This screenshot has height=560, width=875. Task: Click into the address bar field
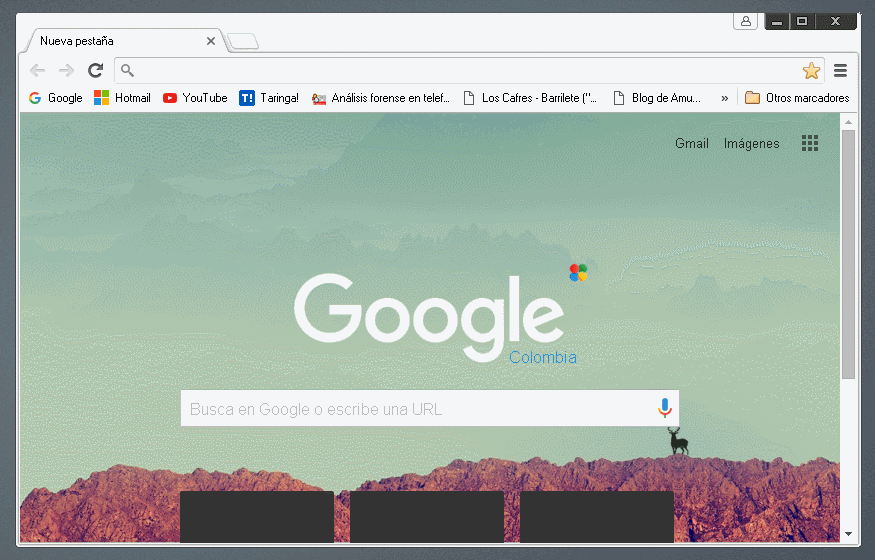coord(469,70)
